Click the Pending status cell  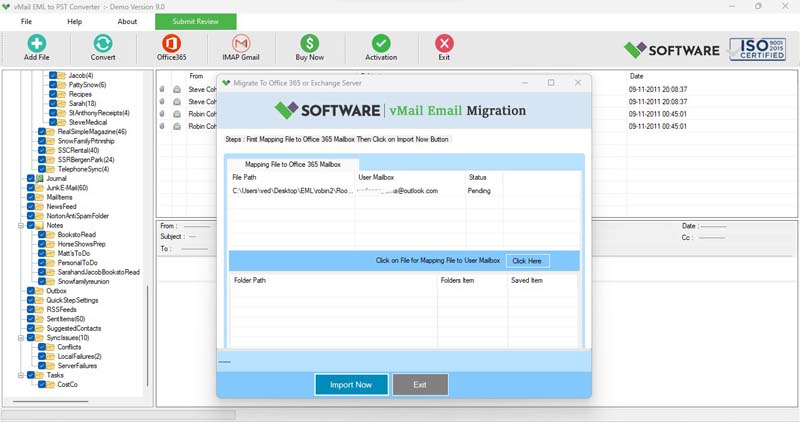pos(479,191)
